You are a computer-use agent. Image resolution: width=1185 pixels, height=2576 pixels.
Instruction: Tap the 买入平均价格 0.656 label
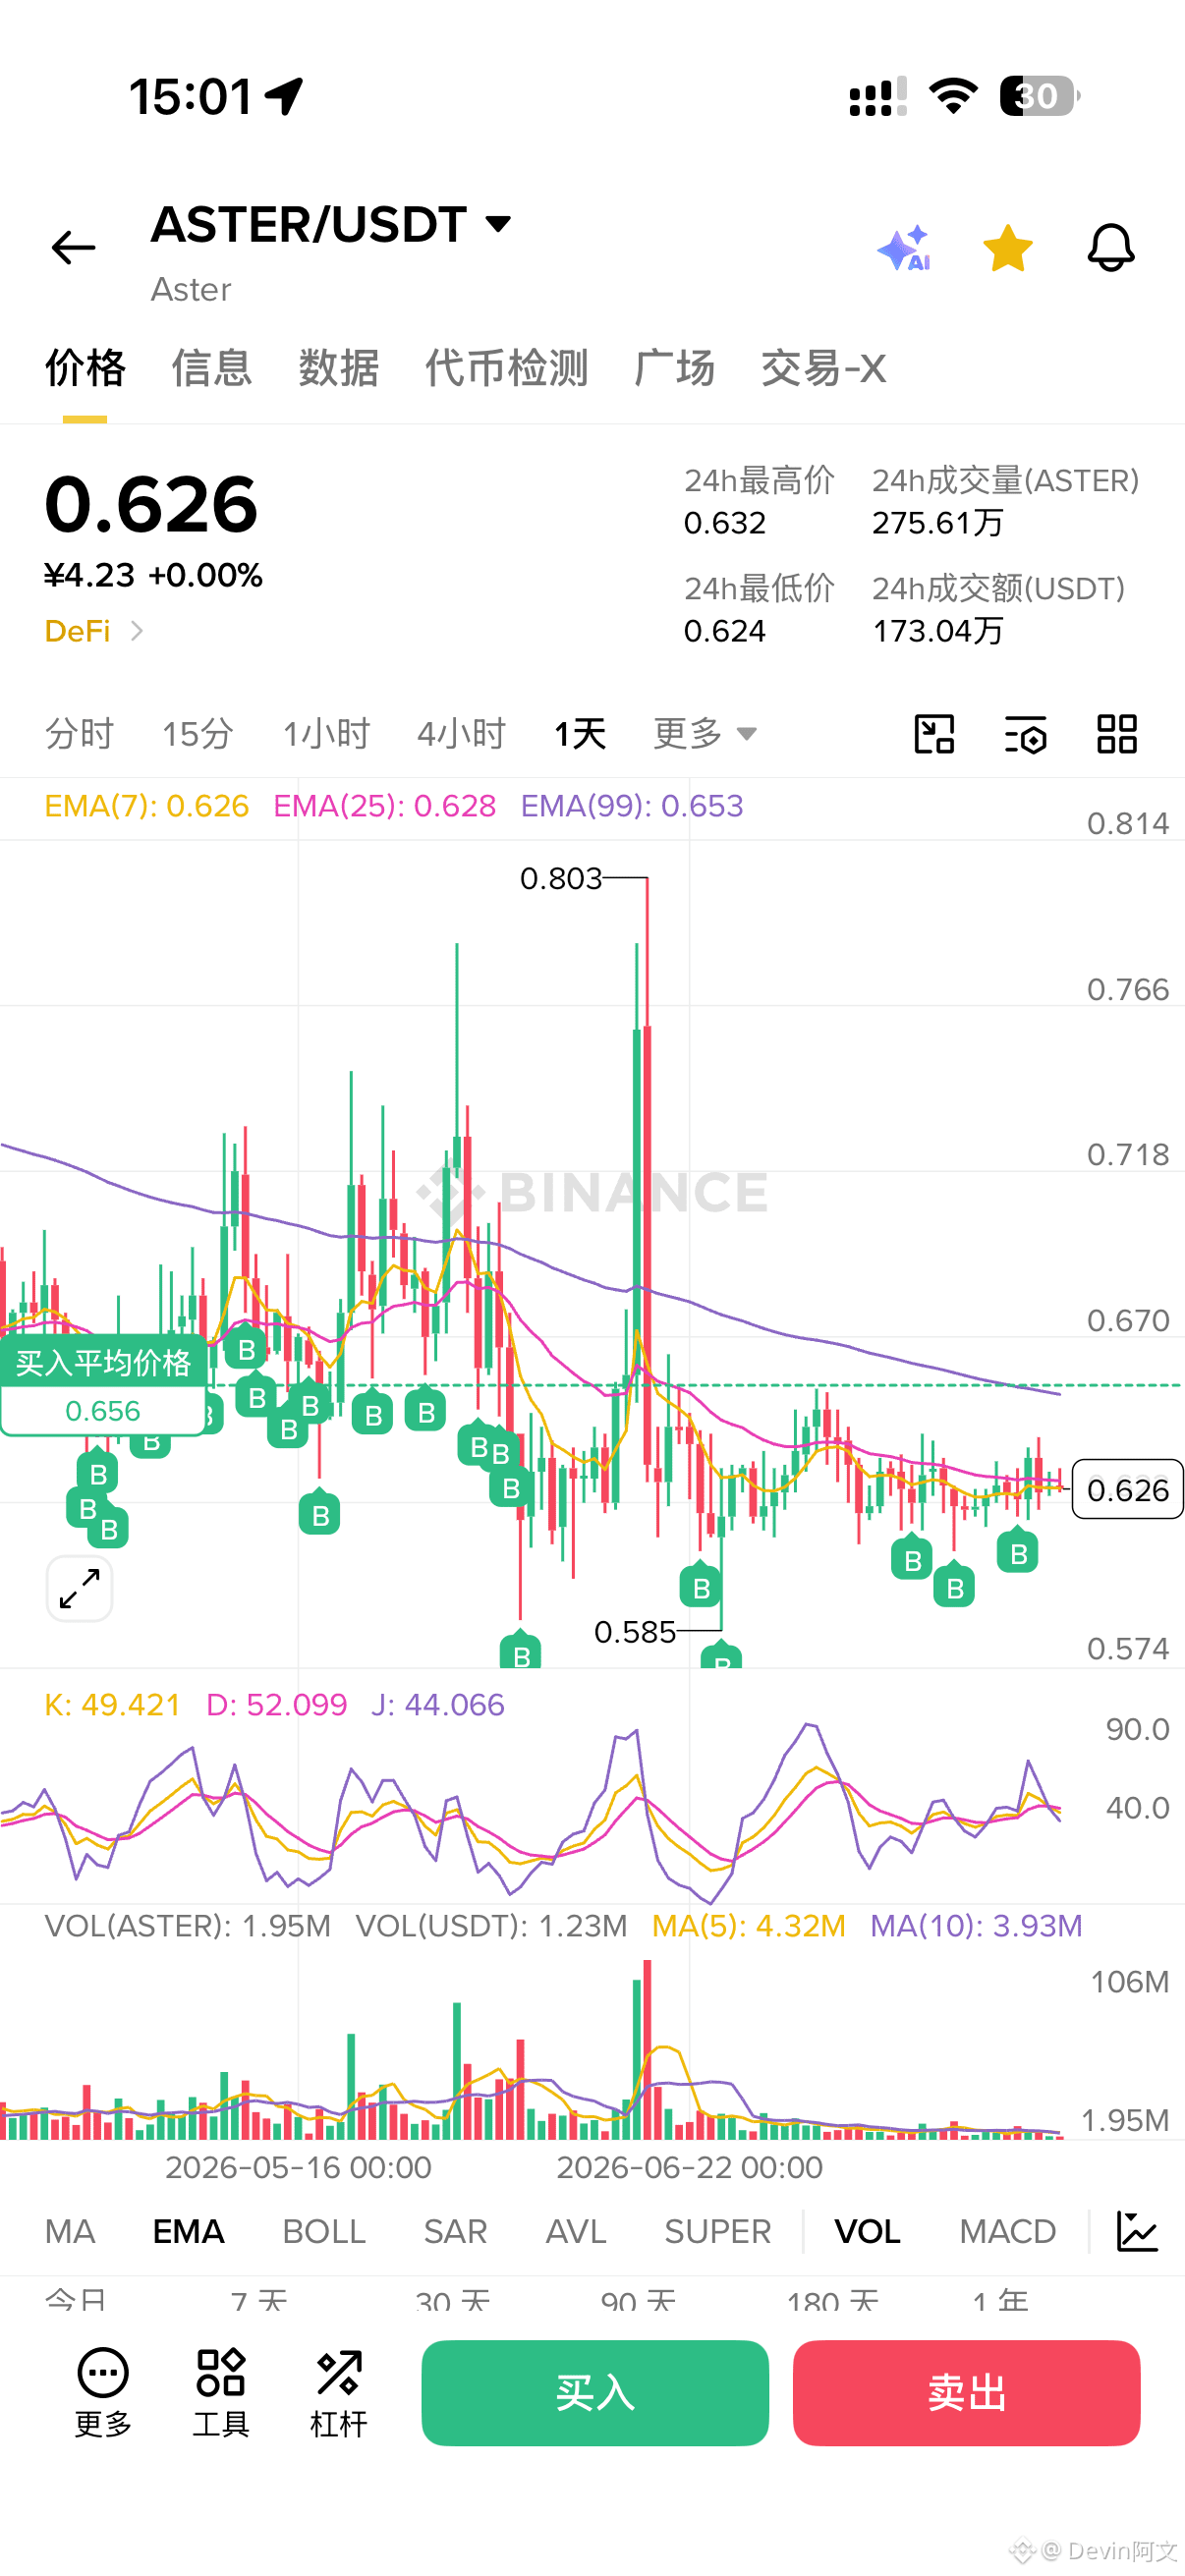[x=103, y=1386]
